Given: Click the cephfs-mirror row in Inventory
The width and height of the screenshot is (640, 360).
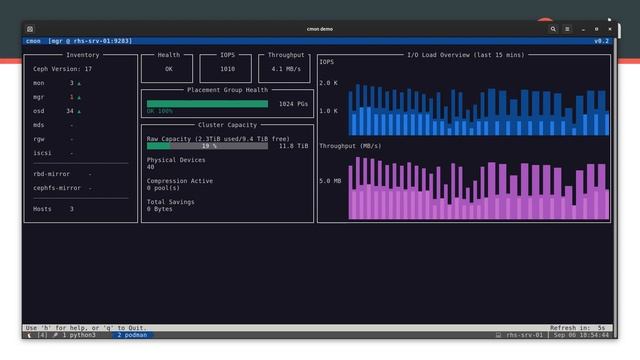Looking at the screenshot, I should [x=62, y=188].
